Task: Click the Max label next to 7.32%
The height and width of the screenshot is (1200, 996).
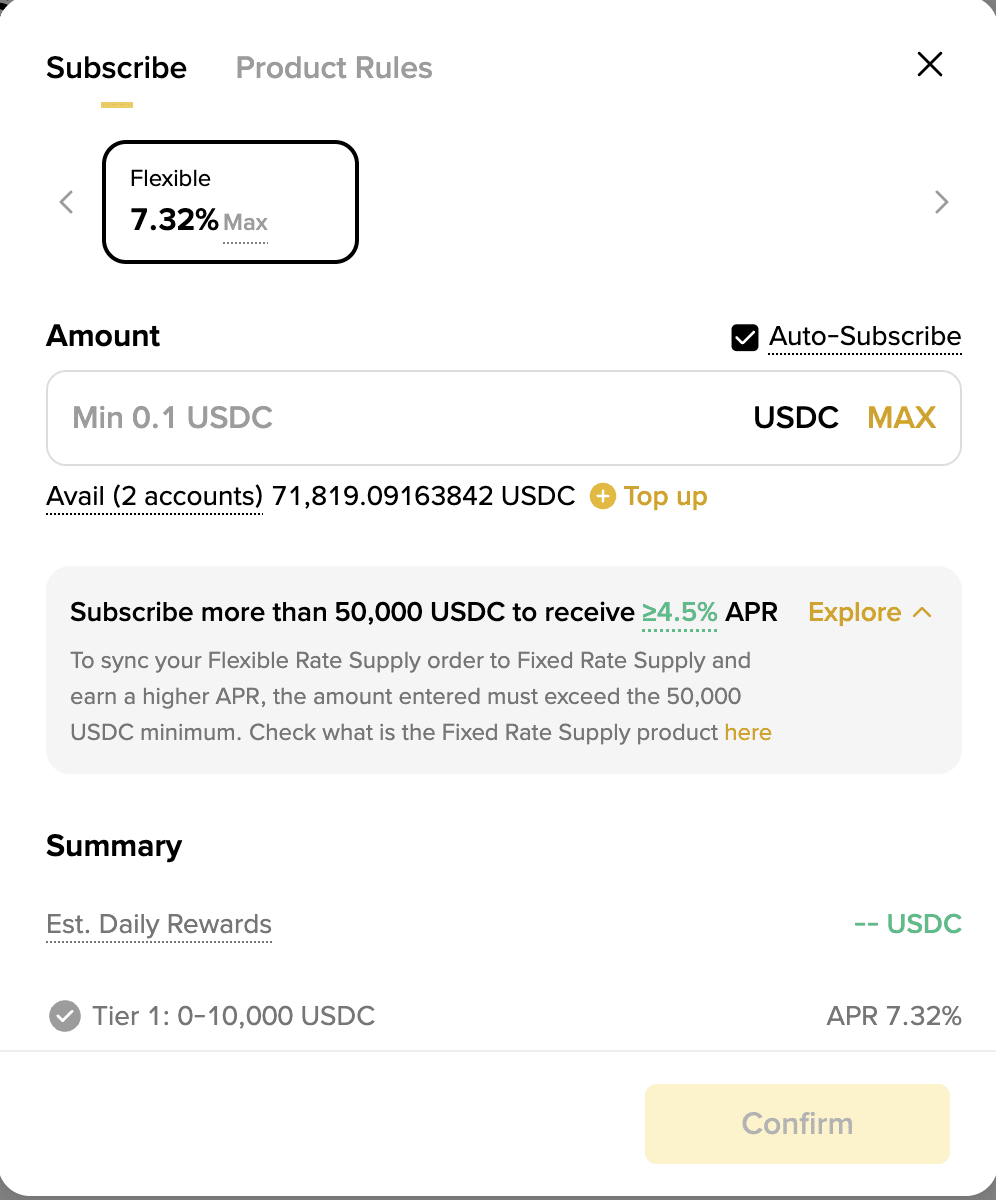Action: coord(245,222)
